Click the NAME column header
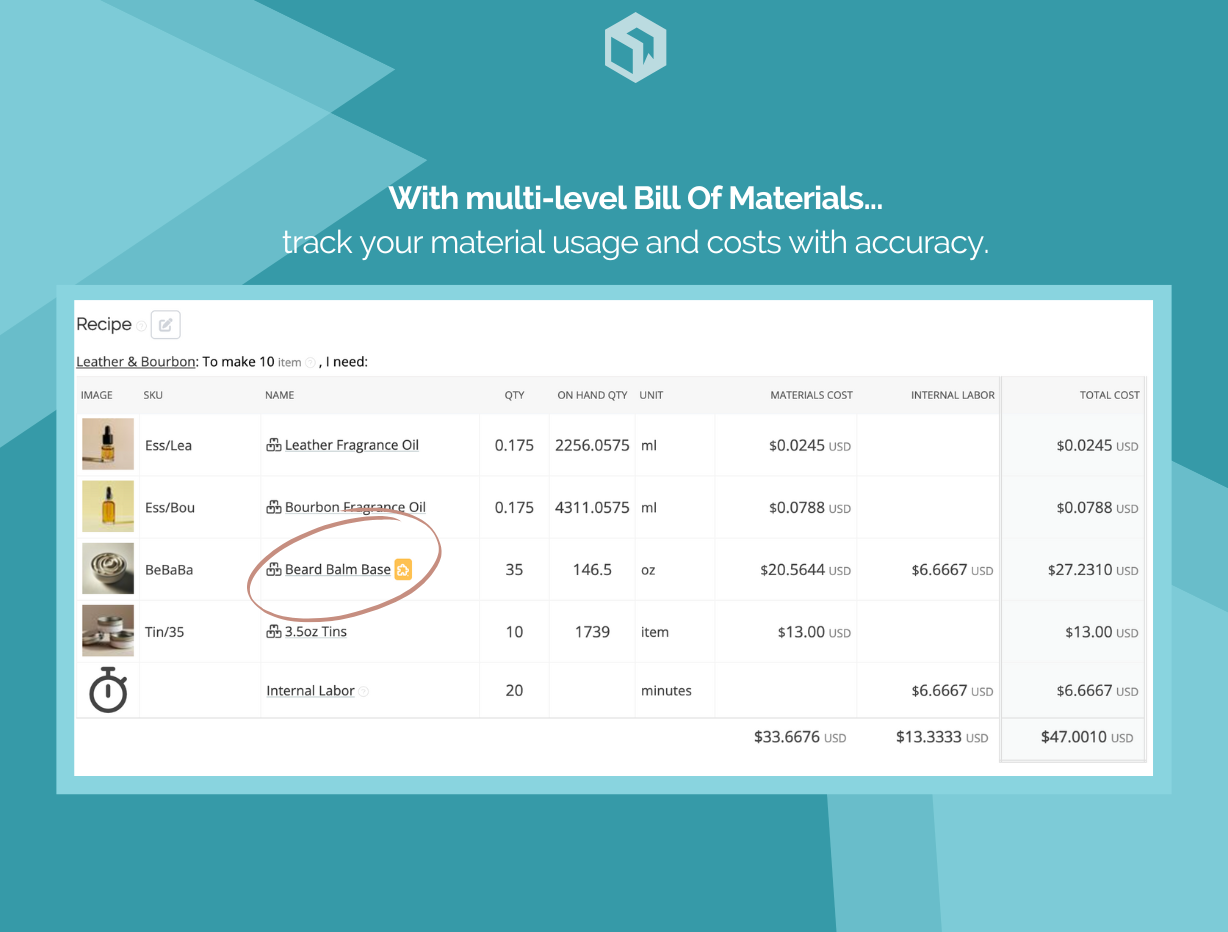 (x=280, y=395)
